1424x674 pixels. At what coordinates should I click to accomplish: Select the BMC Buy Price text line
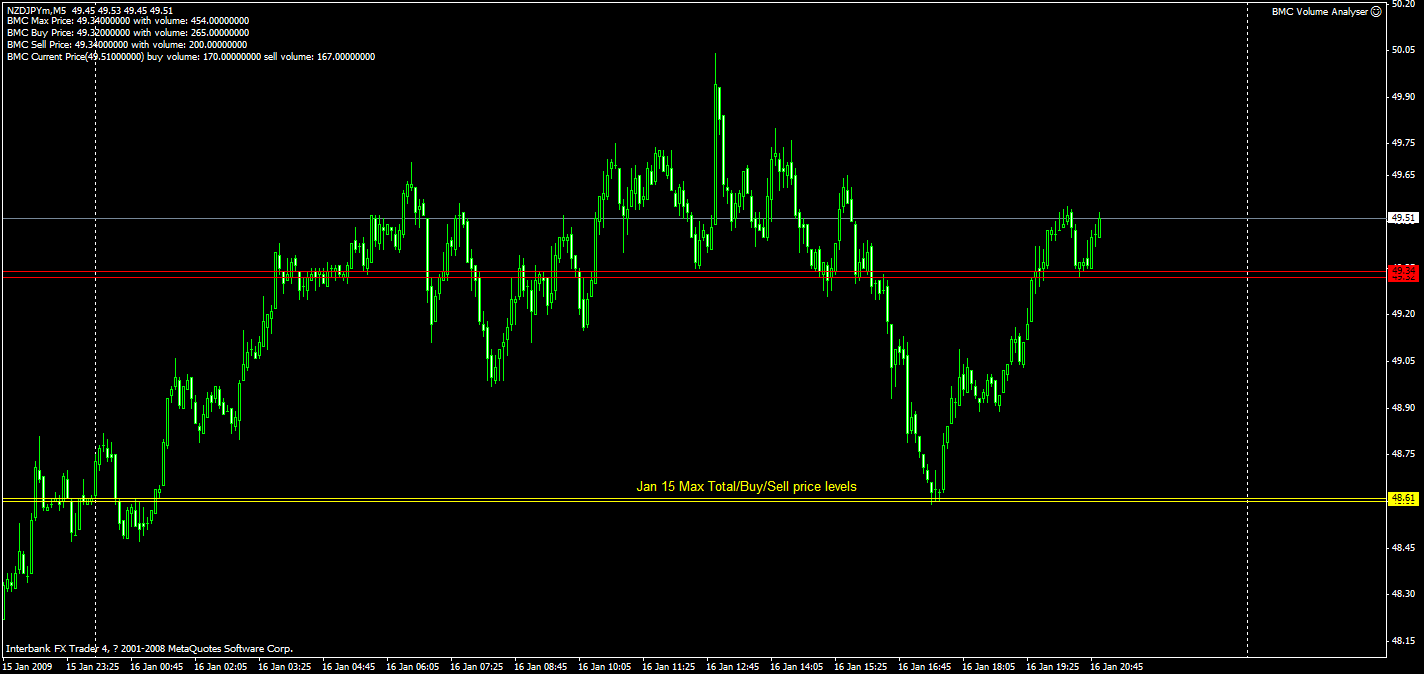tap(127, 33)
